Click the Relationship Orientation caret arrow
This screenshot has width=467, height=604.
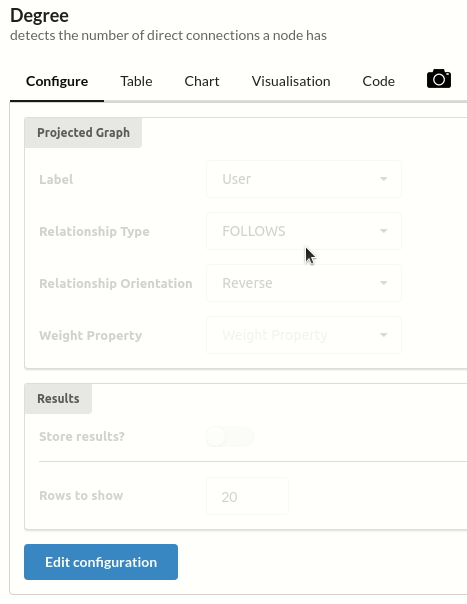[383, 283]
